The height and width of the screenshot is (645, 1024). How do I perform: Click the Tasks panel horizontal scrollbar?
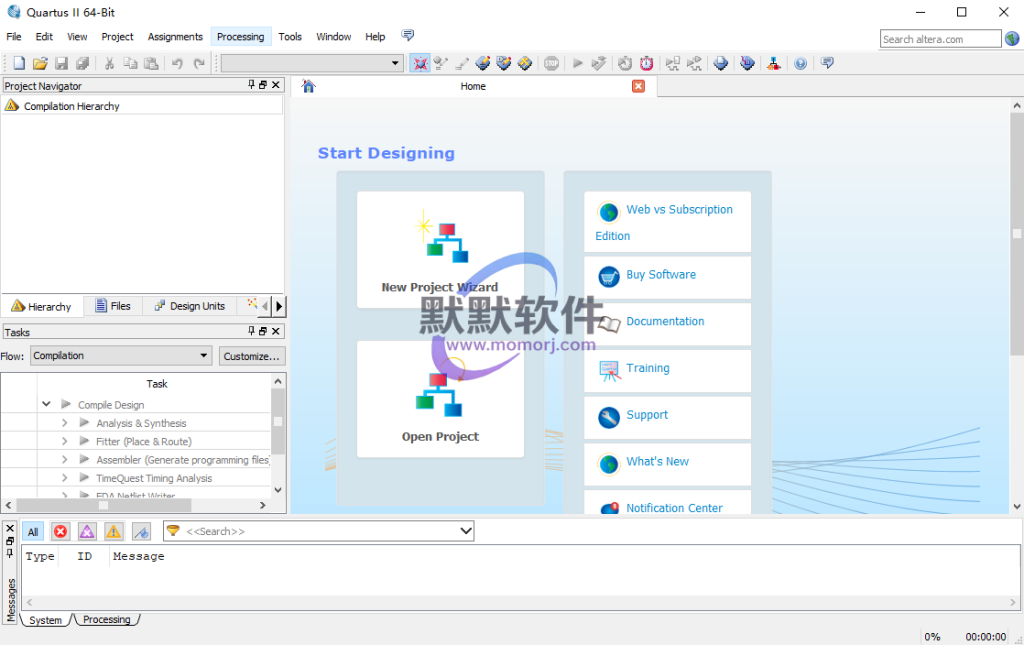[103, 505]
